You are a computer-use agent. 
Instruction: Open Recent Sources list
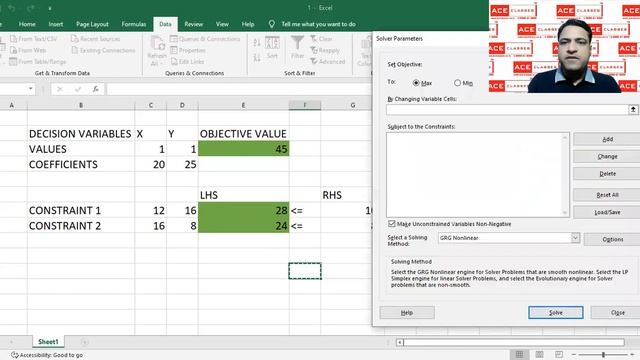point(96,39)
